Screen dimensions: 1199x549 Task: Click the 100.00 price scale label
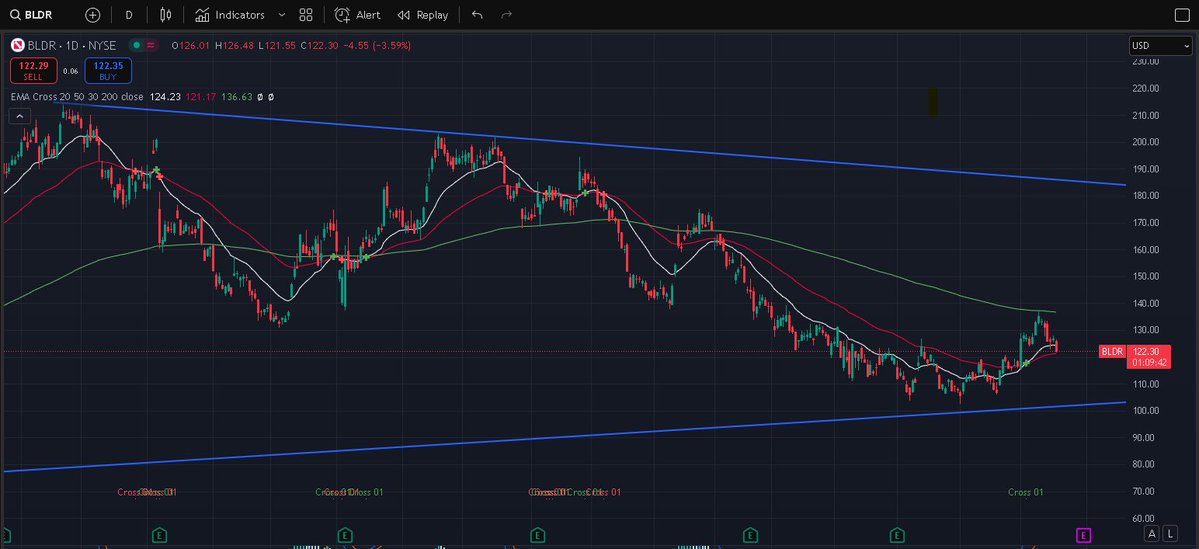(x=1146, y=411)
